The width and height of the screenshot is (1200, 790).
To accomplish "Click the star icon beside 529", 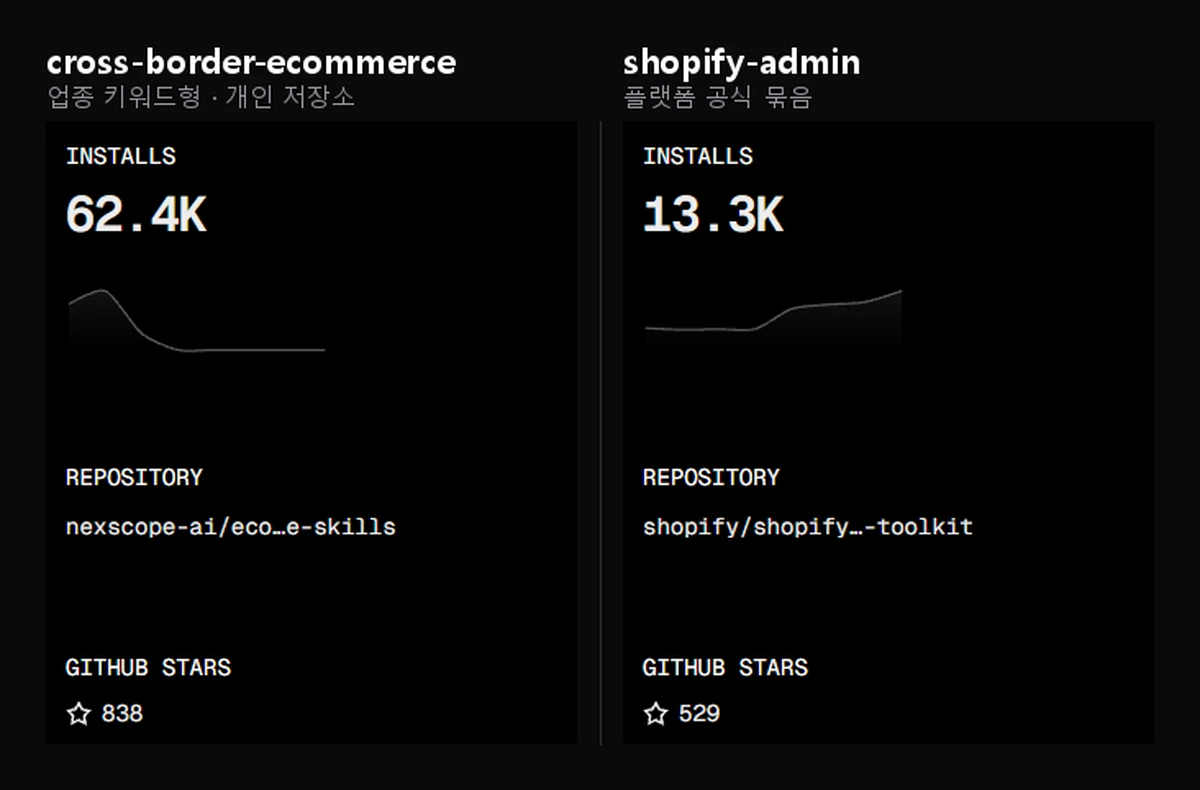I will (655, 714).
